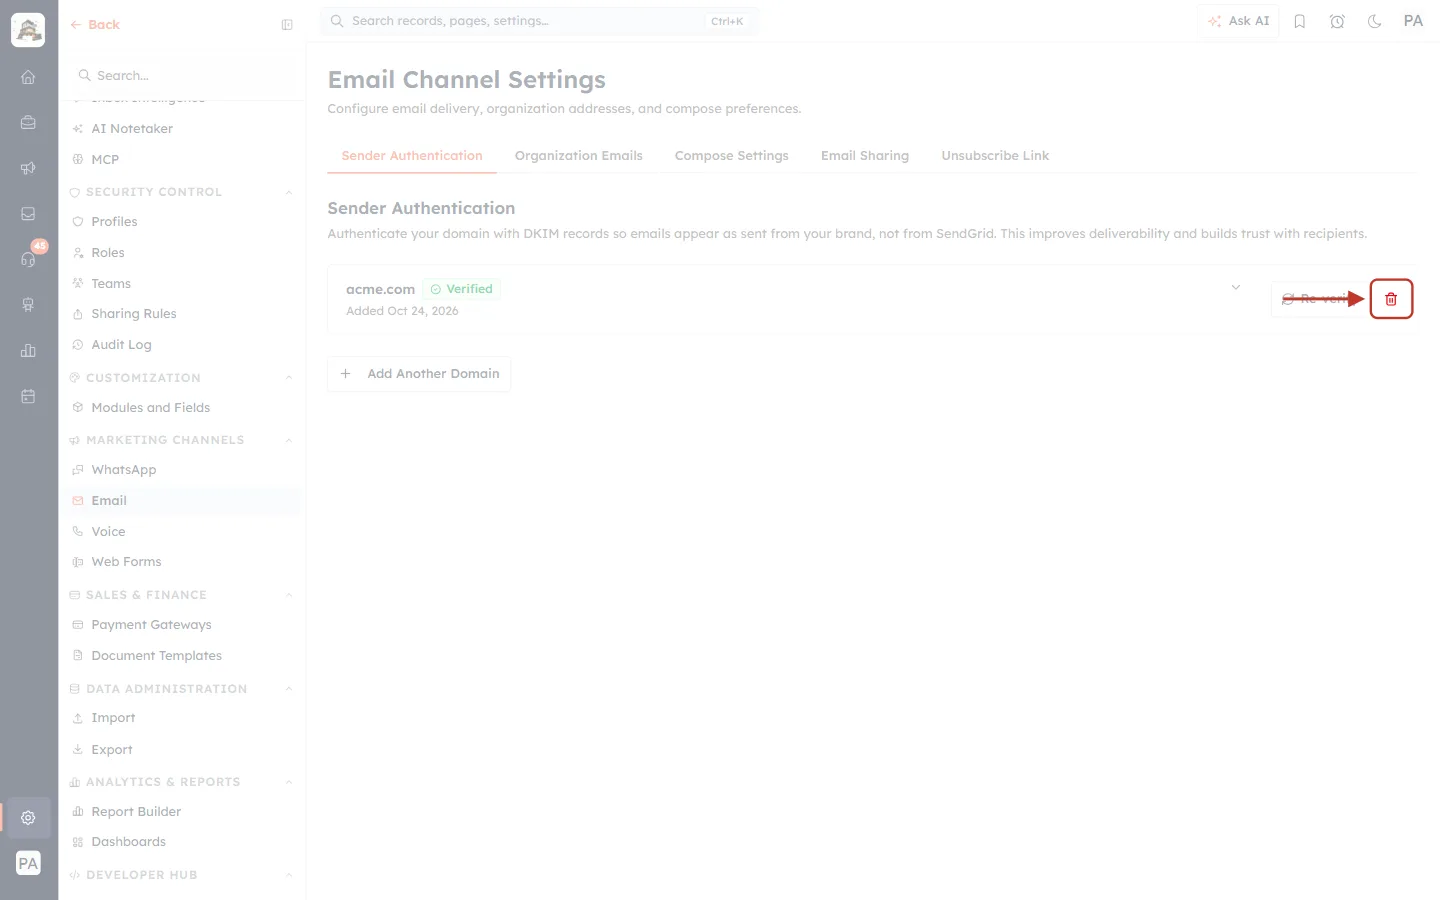The image size is (1440, 900).
Task: Collapse the Data Administration section
Action: point(289,689)
